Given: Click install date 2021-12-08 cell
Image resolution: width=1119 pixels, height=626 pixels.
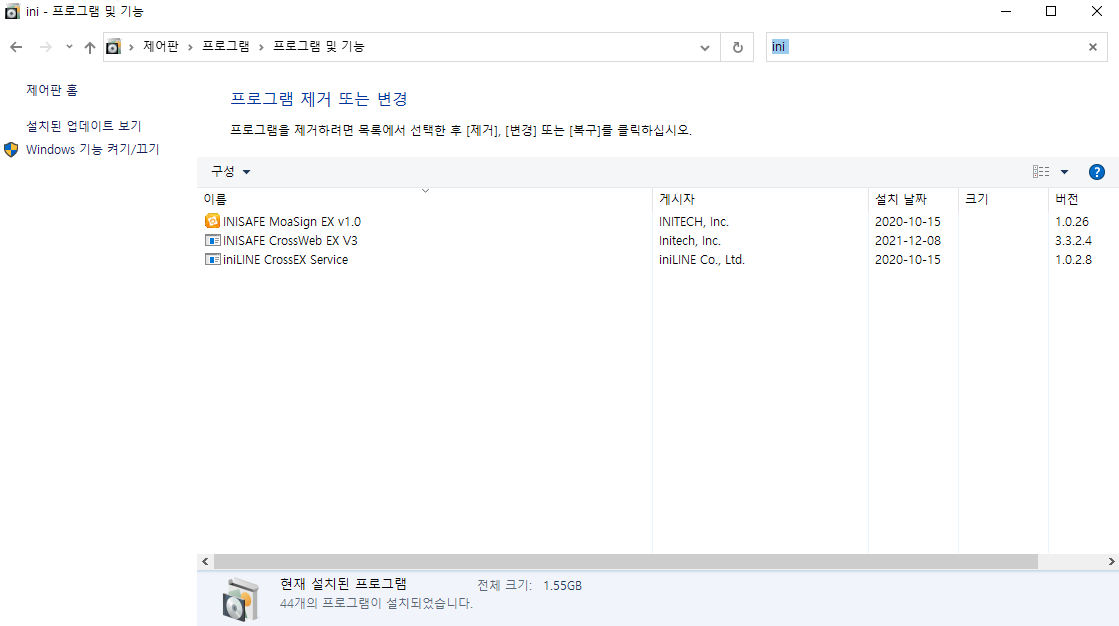Looking at the screenshot, I should [x=908, y=241].
